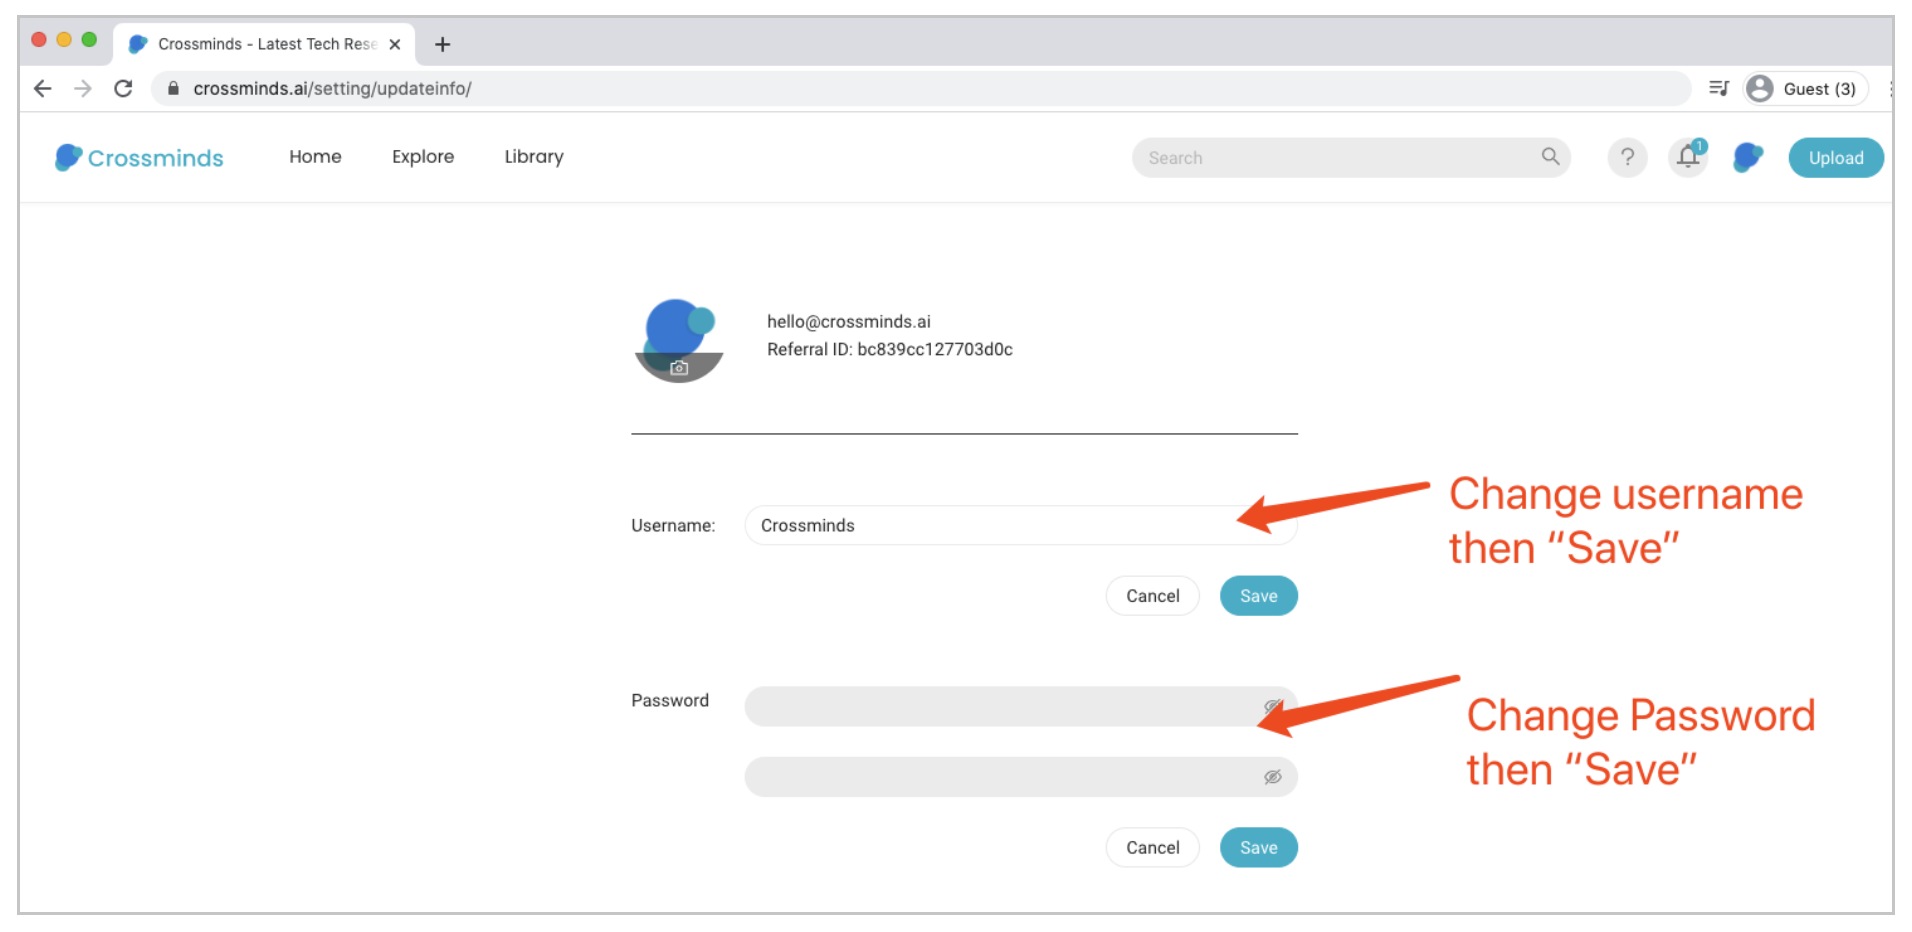Click the padlock site info icon
The width and height of the screenshot is (1912, 932).
pyautogui.click(x=173, y=88)
